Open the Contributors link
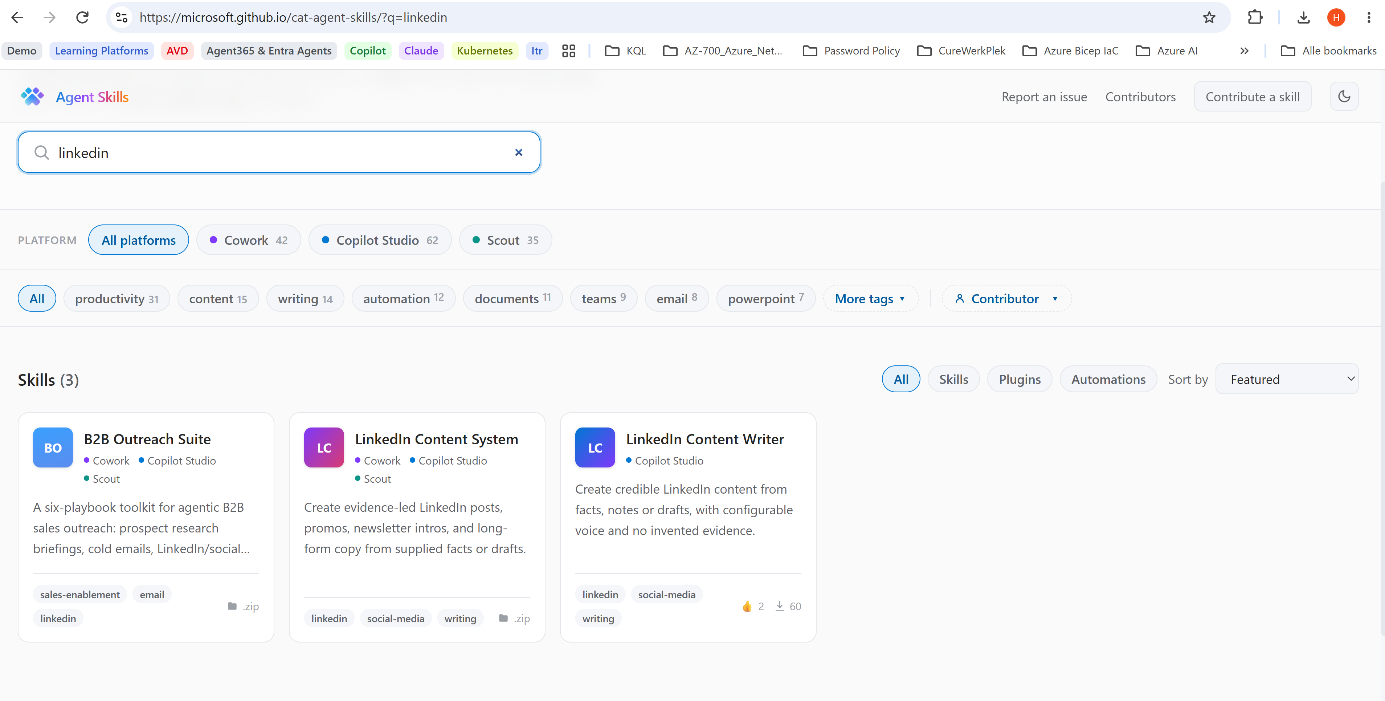Viewport: 1385px width, 701px height. click(x=1140, y=97)
